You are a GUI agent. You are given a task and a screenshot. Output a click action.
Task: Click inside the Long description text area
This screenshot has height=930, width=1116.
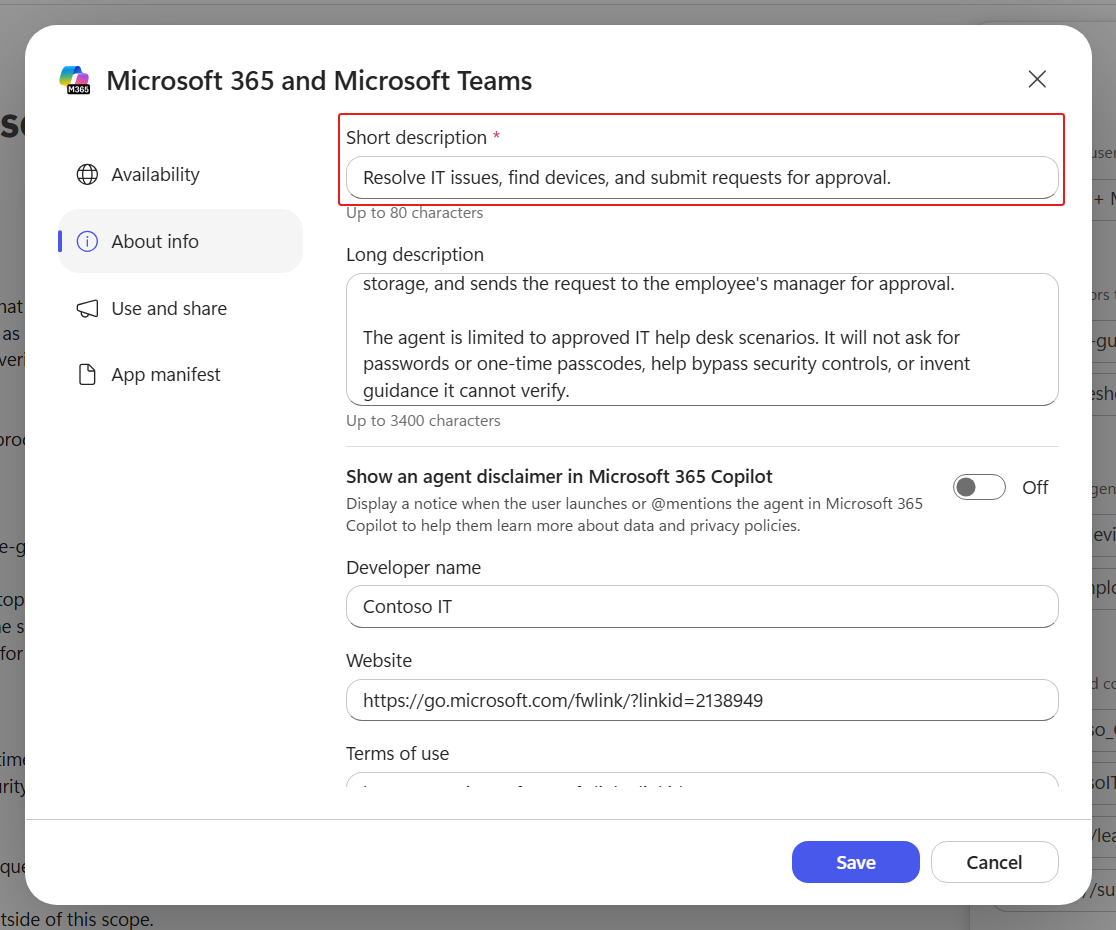point(702,339)
